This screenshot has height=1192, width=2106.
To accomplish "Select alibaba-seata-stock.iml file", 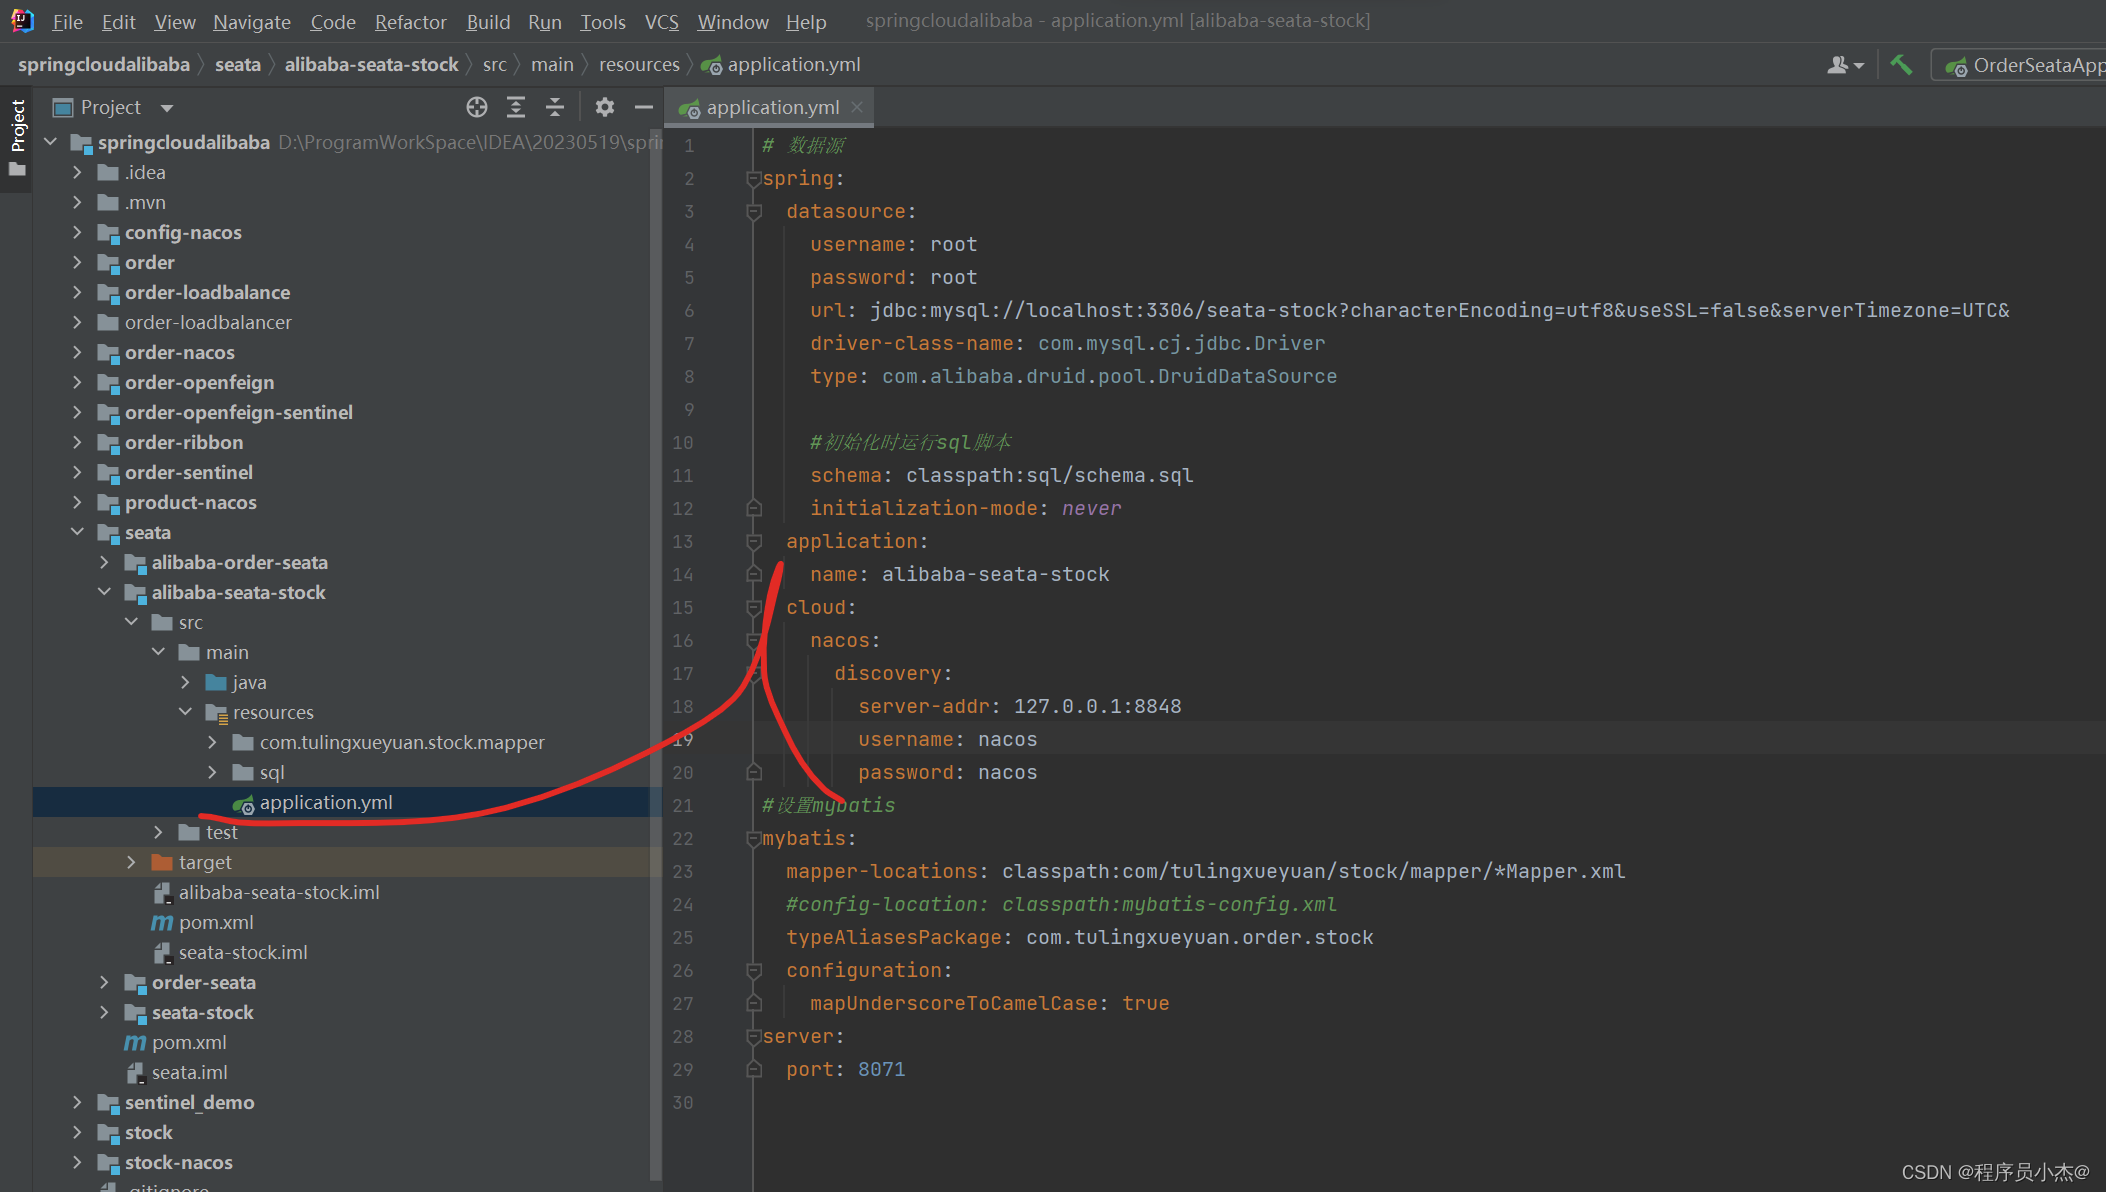I will [279, 892].
